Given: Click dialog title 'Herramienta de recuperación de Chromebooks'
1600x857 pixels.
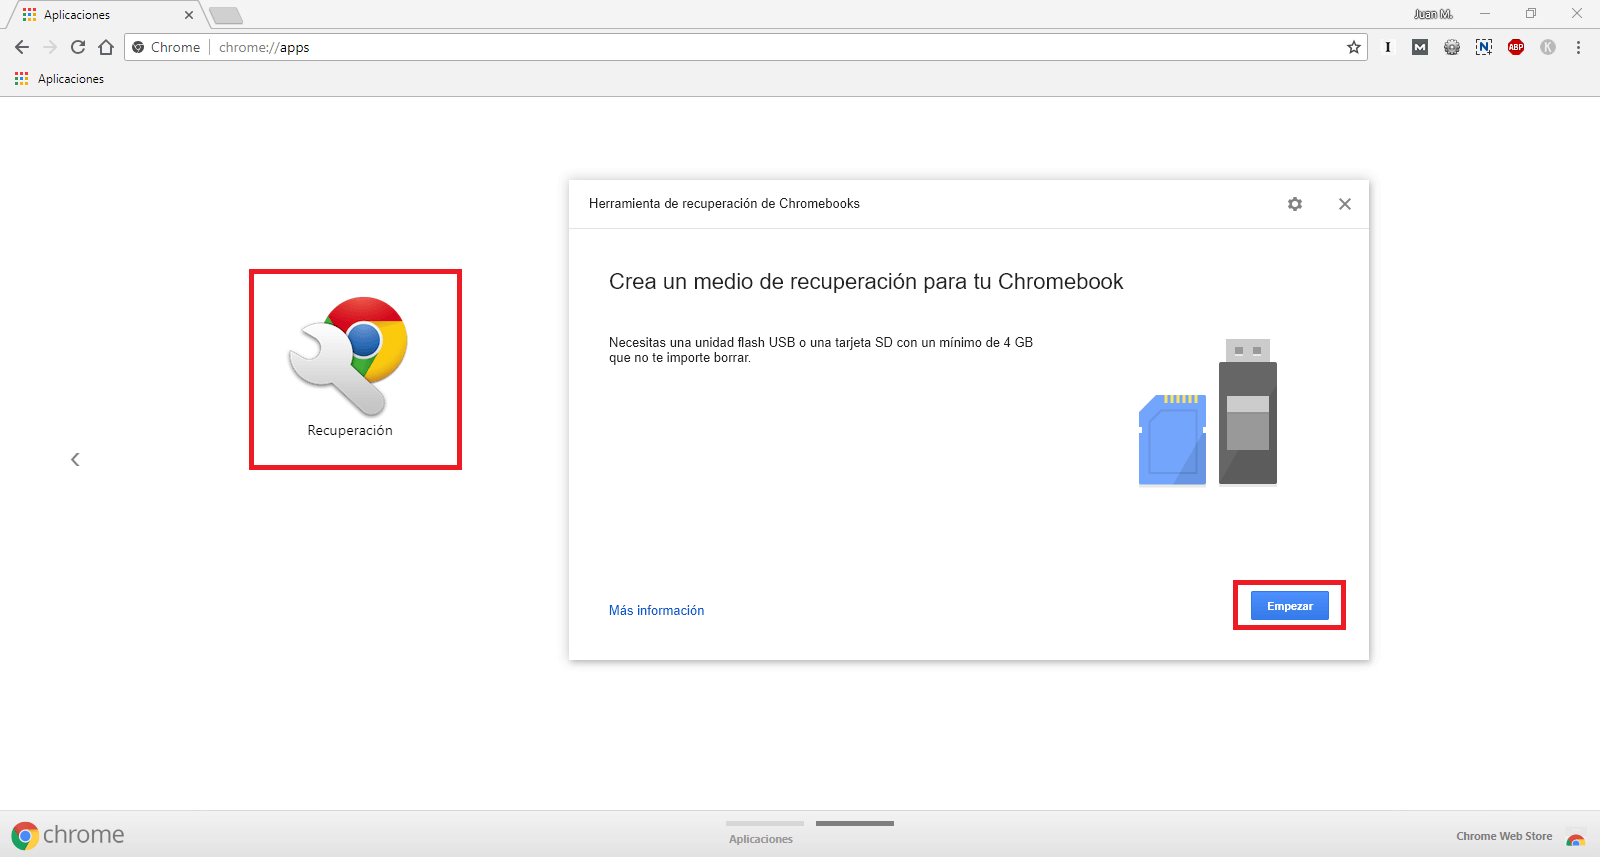Looking at the screenshot, I should [724, 204].
